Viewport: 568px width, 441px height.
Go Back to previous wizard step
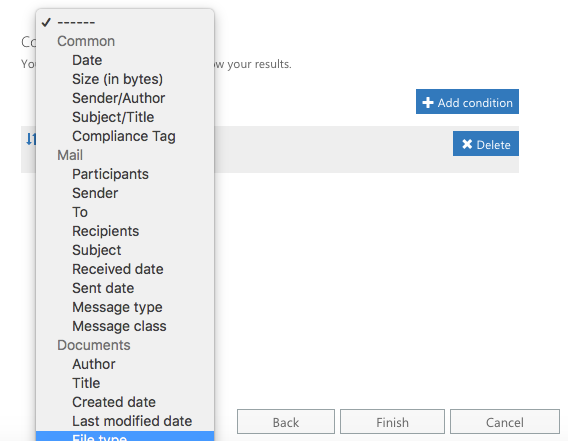[286, 422]
